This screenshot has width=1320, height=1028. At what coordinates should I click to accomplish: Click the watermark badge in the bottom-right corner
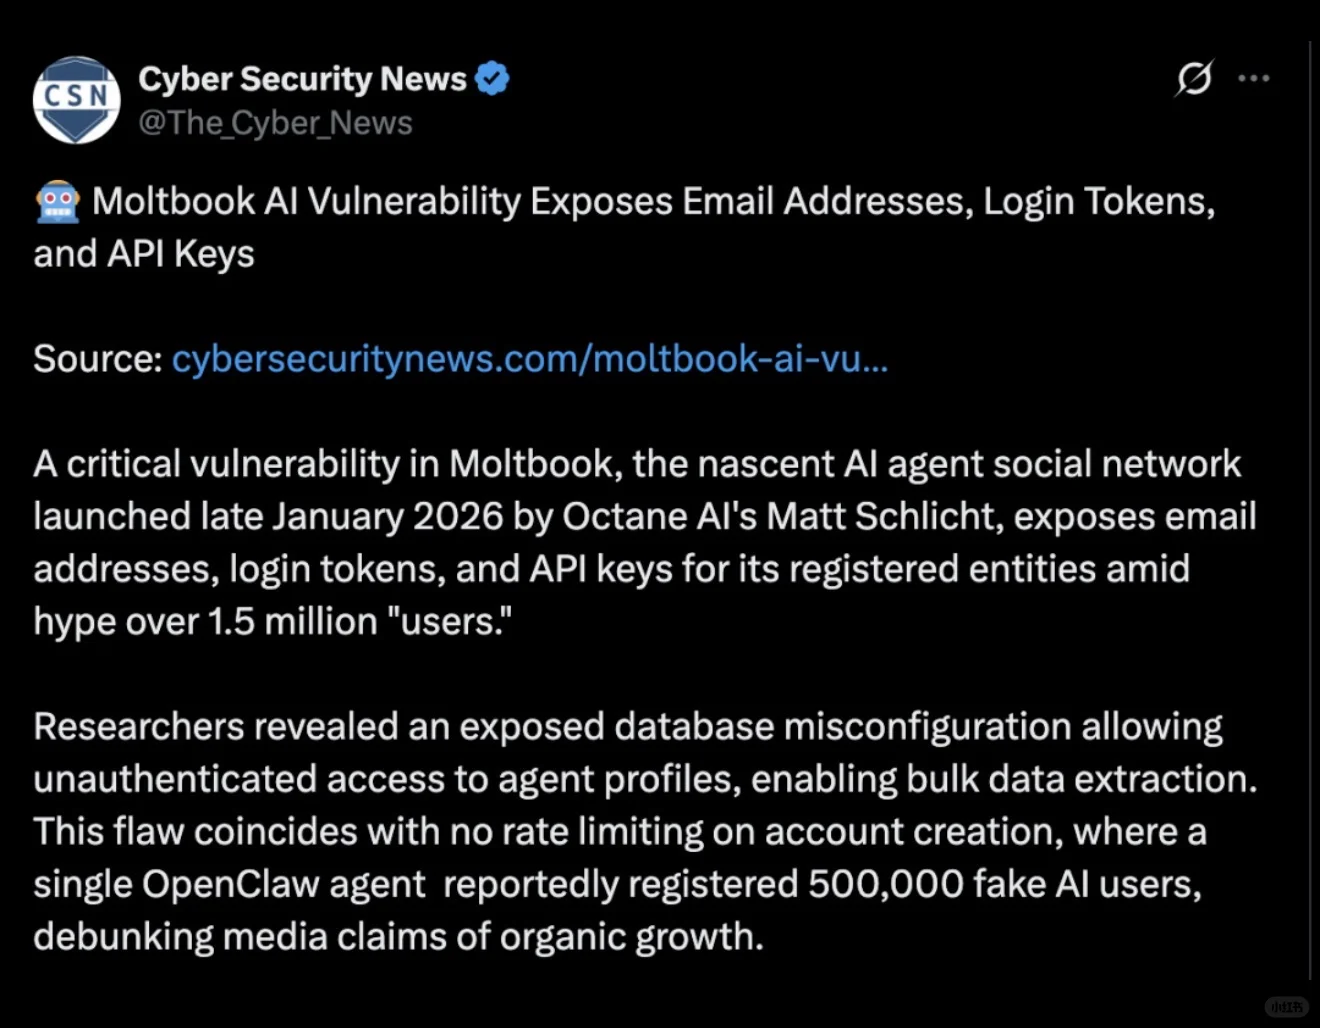click(x=1286, y=1007)
